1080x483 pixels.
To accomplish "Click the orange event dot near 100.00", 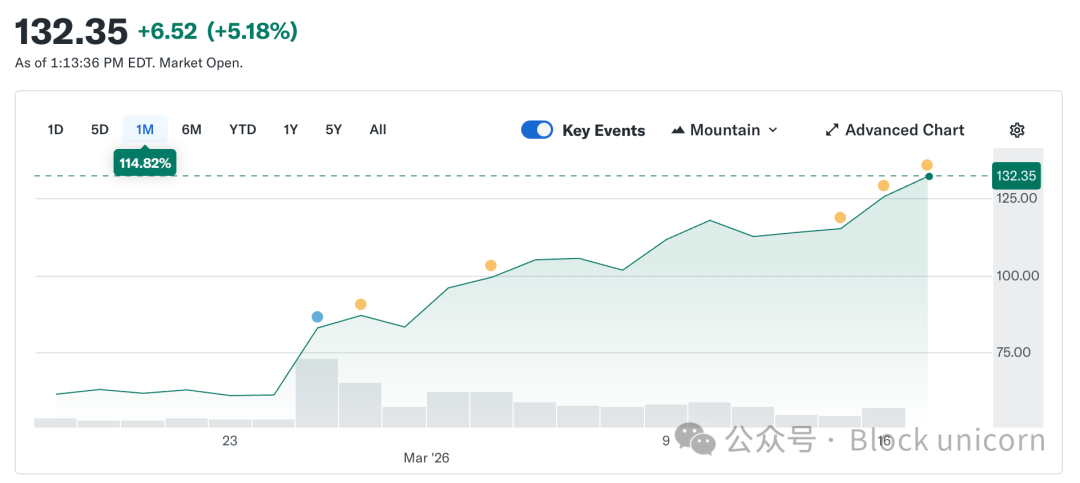I will click(x=490, y=265).
